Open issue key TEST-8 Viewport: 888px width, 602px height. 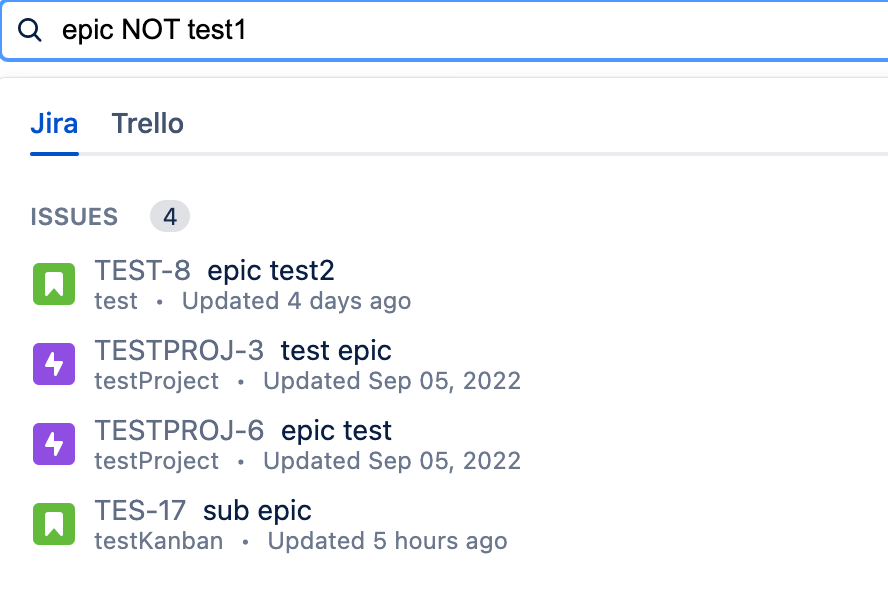[142, 270]
